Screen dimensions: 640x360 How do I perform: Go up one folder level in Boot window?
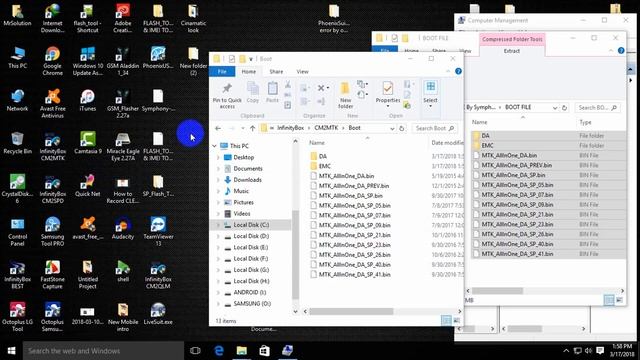point(252,128)
